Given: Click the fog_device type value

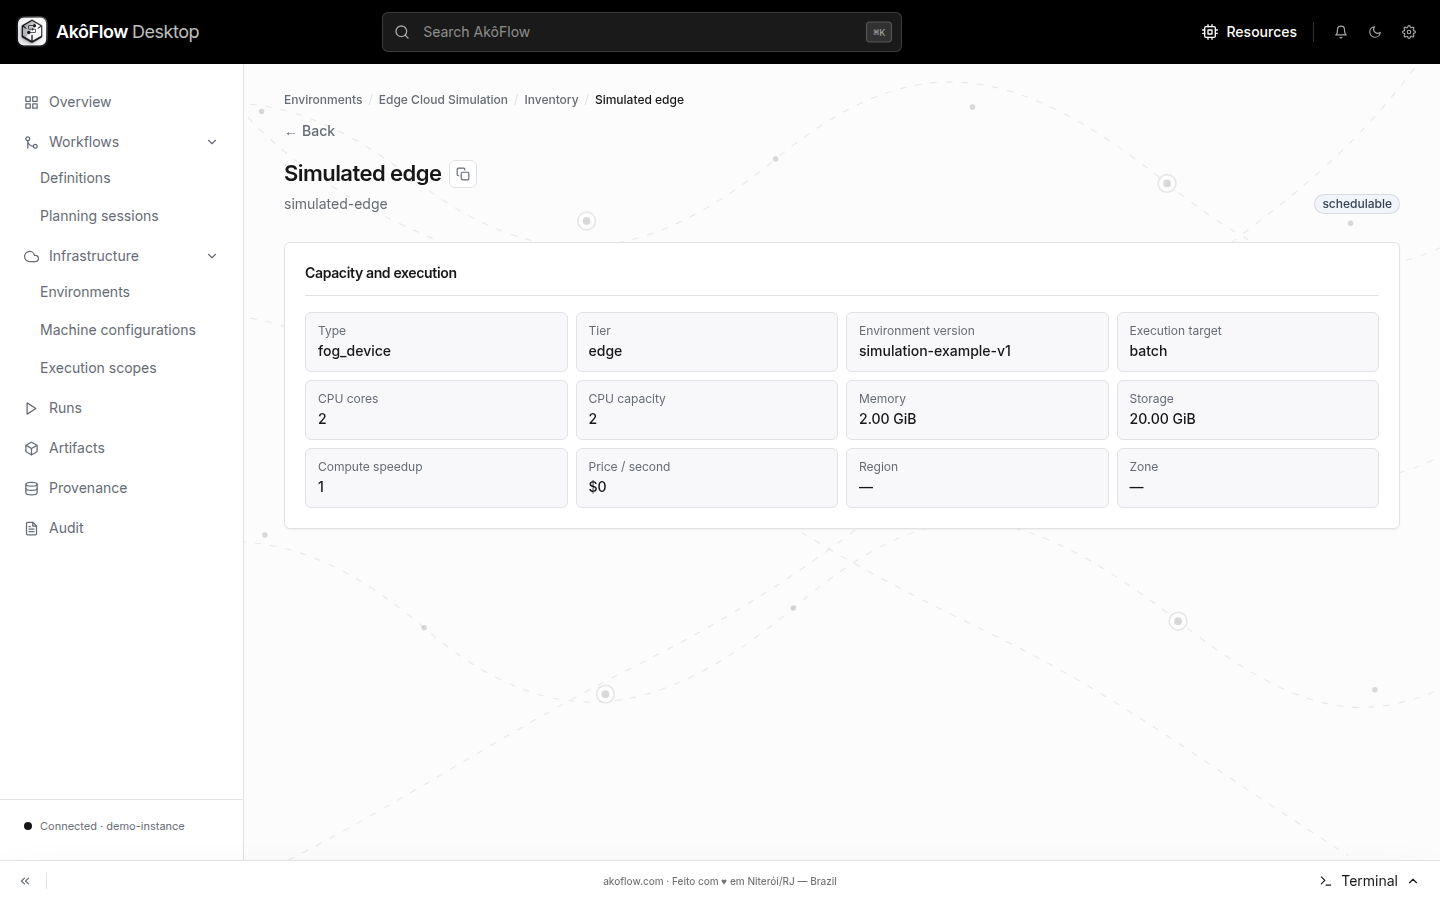Looking at the screenshot, I should (x=354, y=351).
